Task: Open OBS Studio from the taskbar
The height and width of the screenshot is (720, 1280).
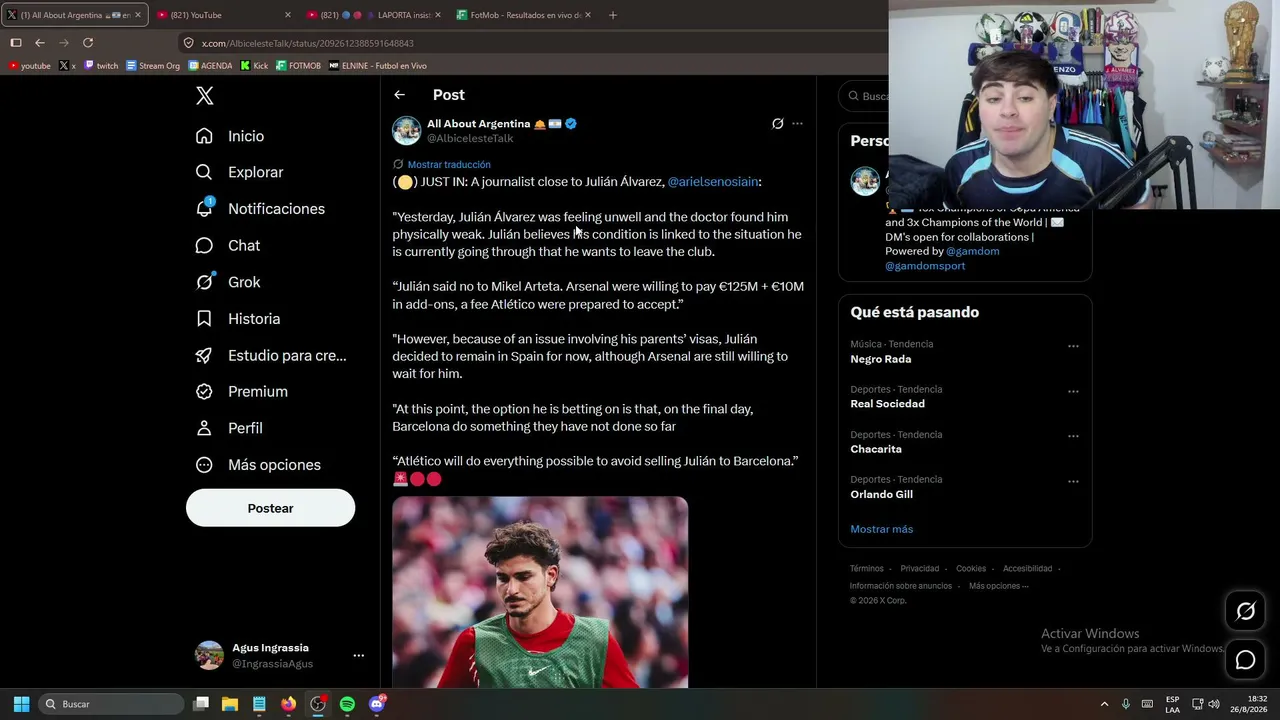Action: 318,704
